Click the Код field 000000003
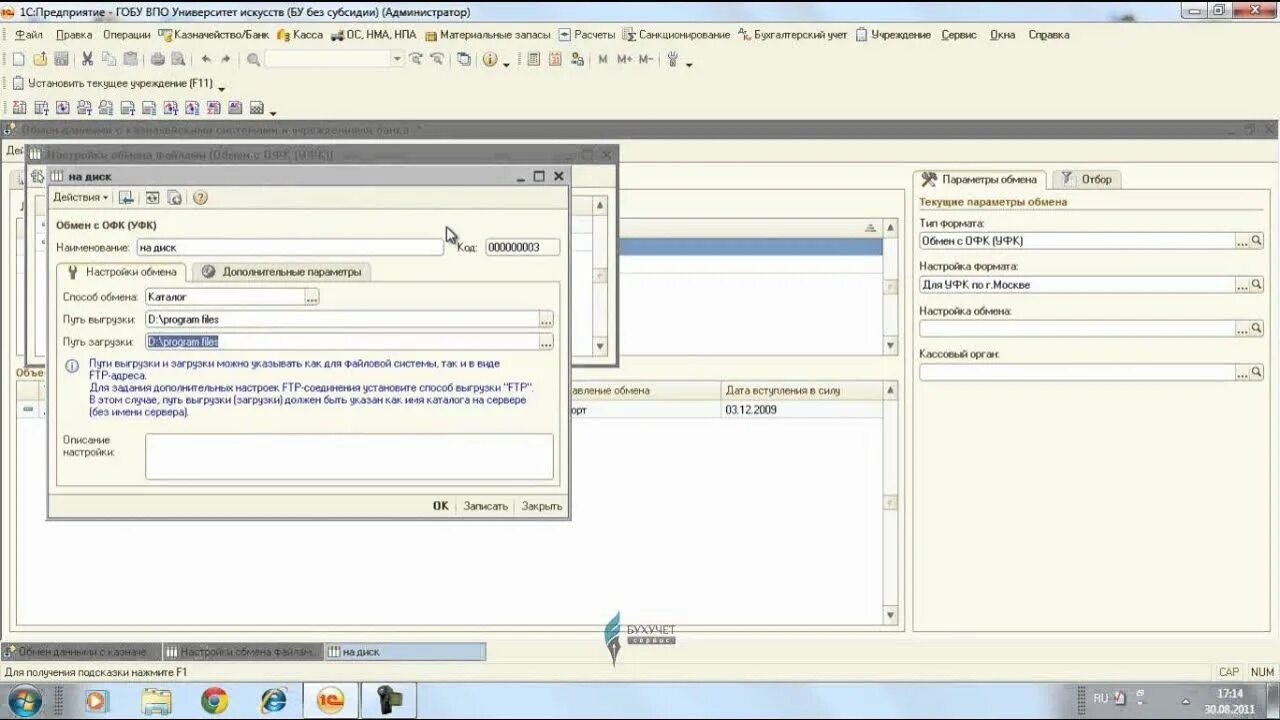Viewport: 1280px width, 720px height. pos(523,247)
